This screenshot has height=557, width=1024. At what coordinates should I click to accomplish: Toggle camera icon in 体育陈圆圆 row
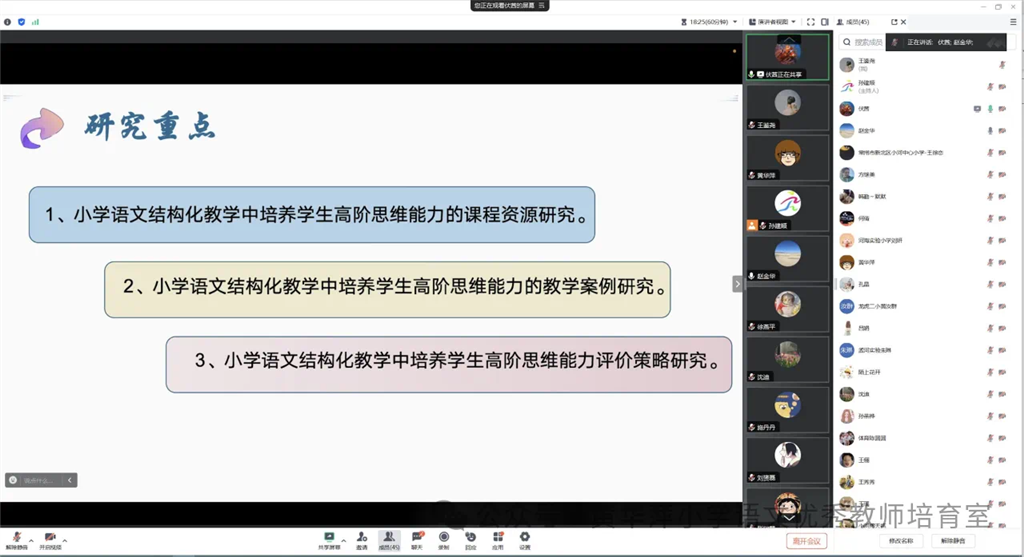(1002, 438)
